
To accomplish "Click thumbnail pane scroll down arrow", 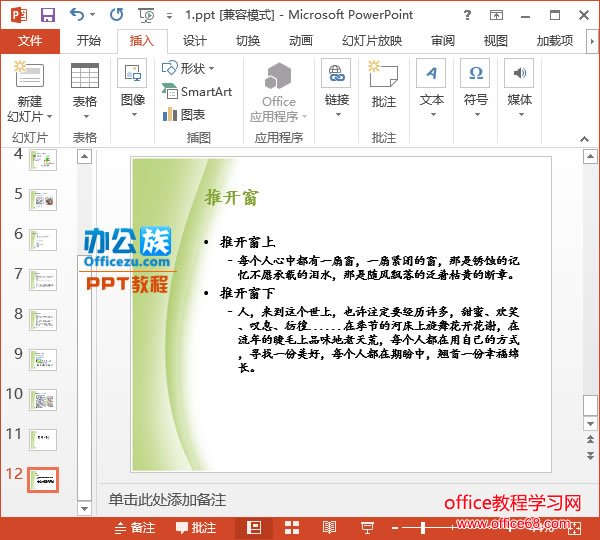I will [85, 509].
